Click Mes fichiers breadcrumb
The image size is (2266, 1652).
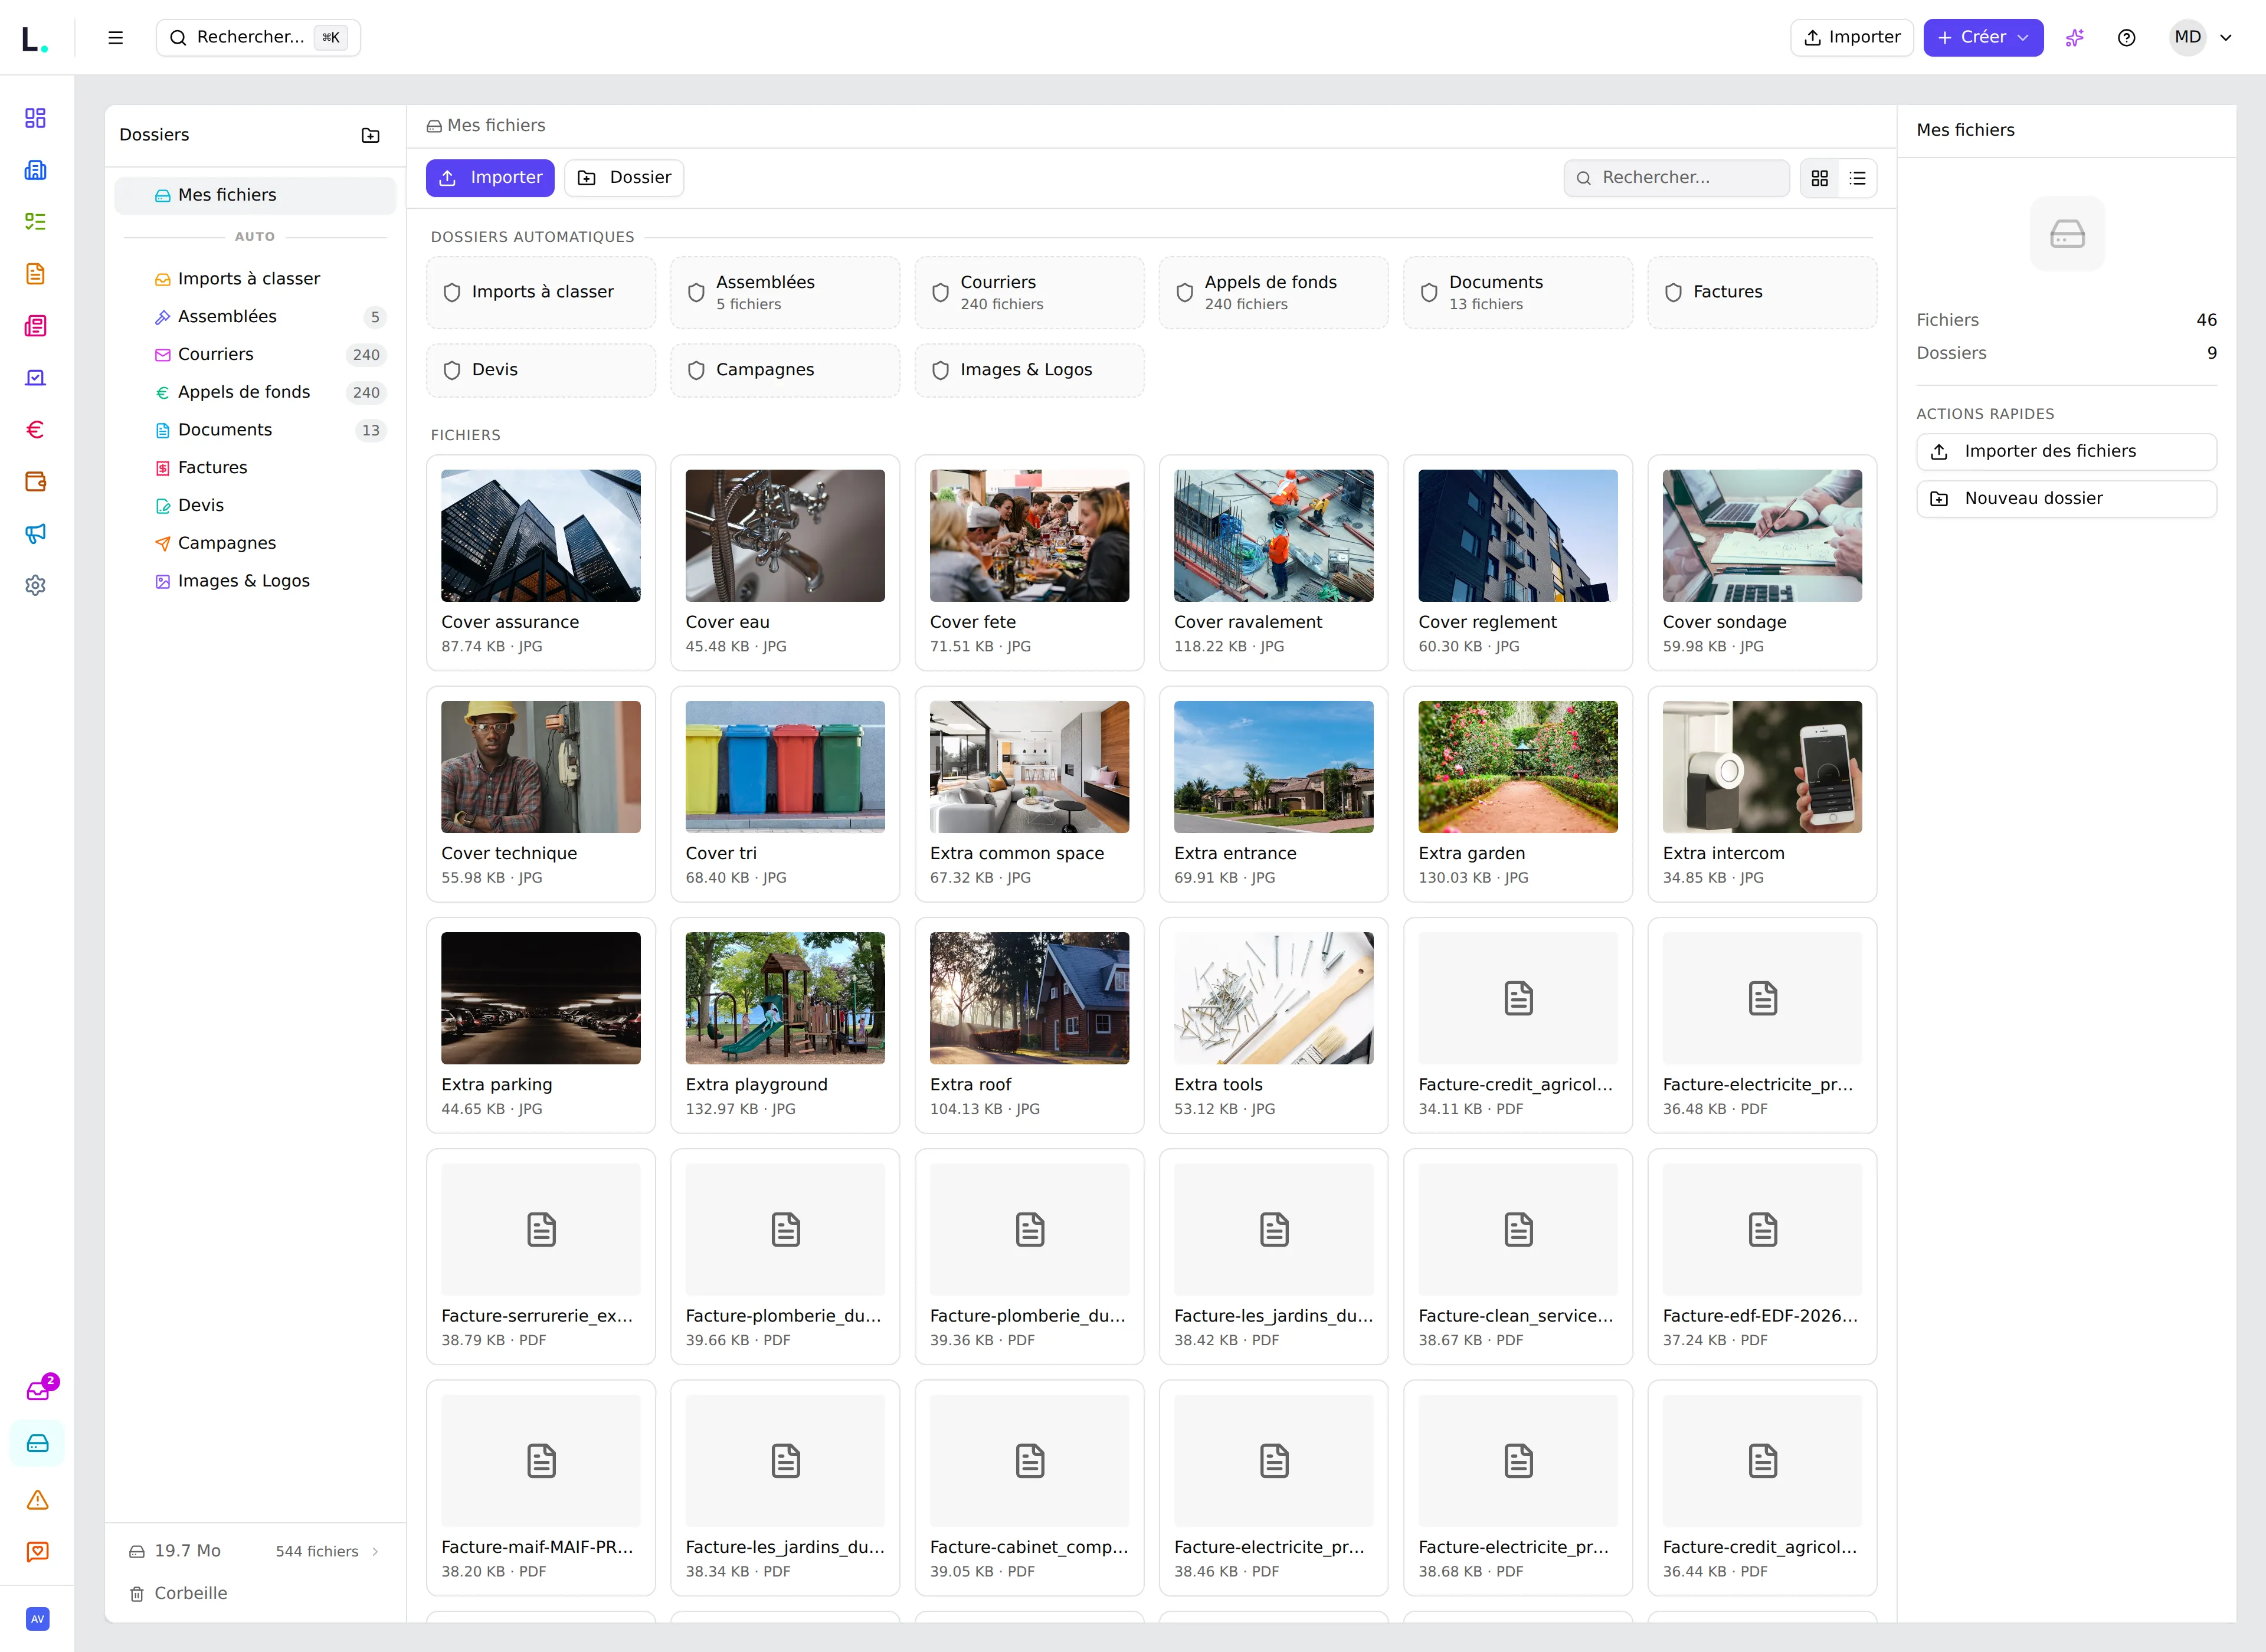(486, 126)
